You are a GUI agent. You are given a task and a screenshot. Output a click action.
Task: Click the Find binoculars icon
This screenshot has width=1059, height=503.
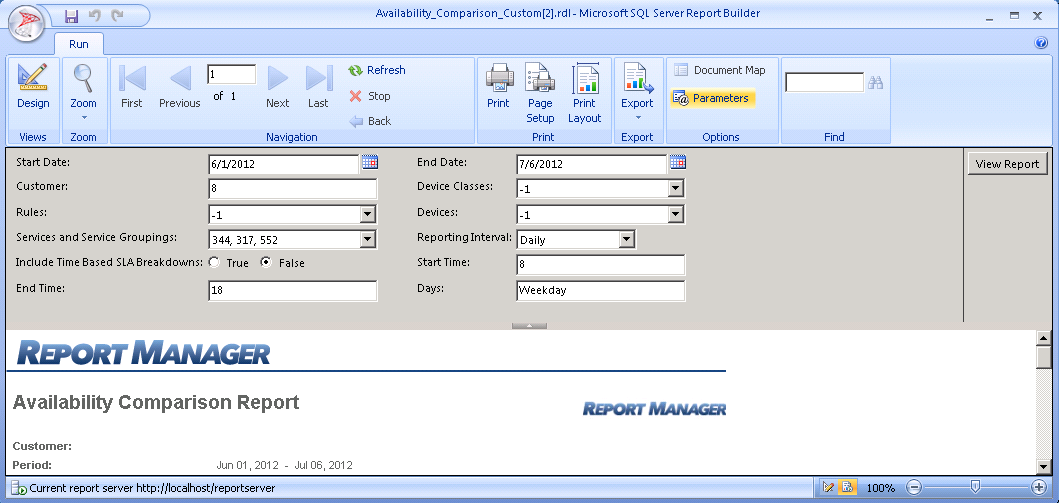876,83
